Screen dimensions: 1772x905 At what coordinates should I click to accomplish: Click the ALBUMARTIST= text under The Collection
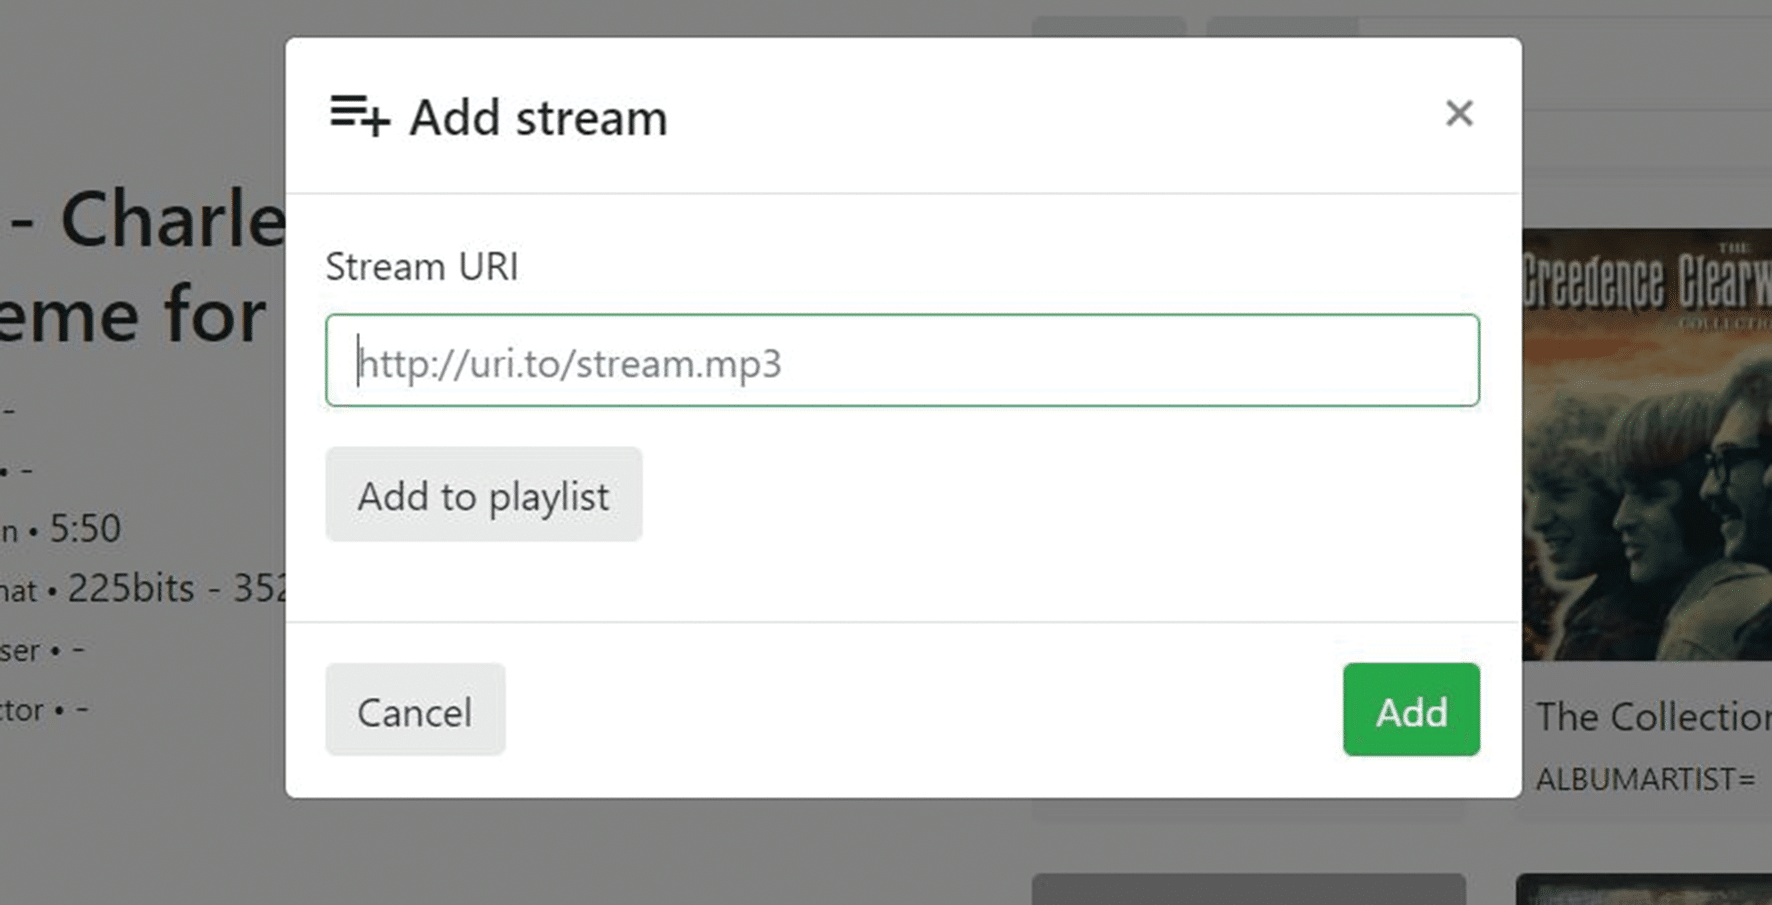pyautogui.click(x=1646, y=779)
